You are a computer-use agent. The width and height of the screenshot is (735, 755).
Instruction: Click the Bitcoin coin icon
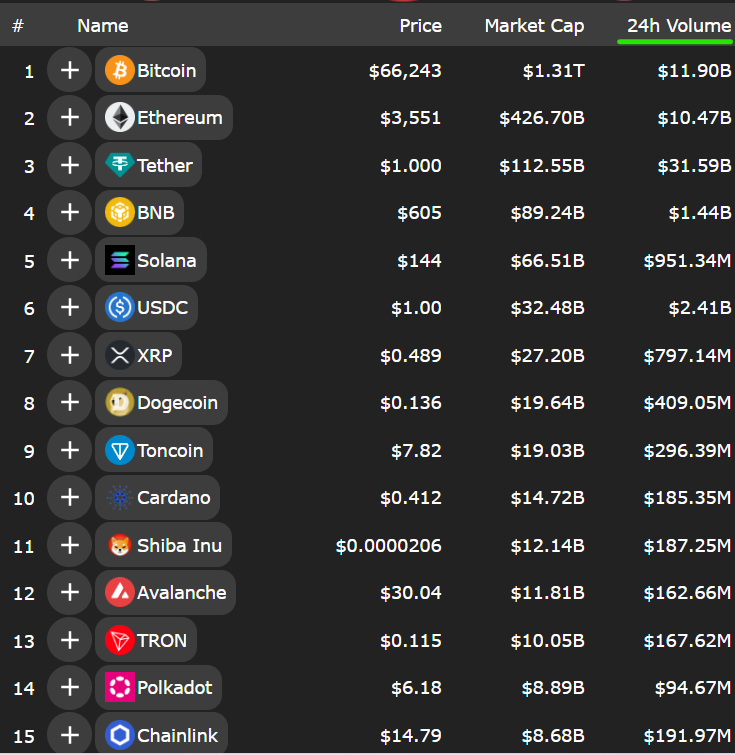pos(119,70)
